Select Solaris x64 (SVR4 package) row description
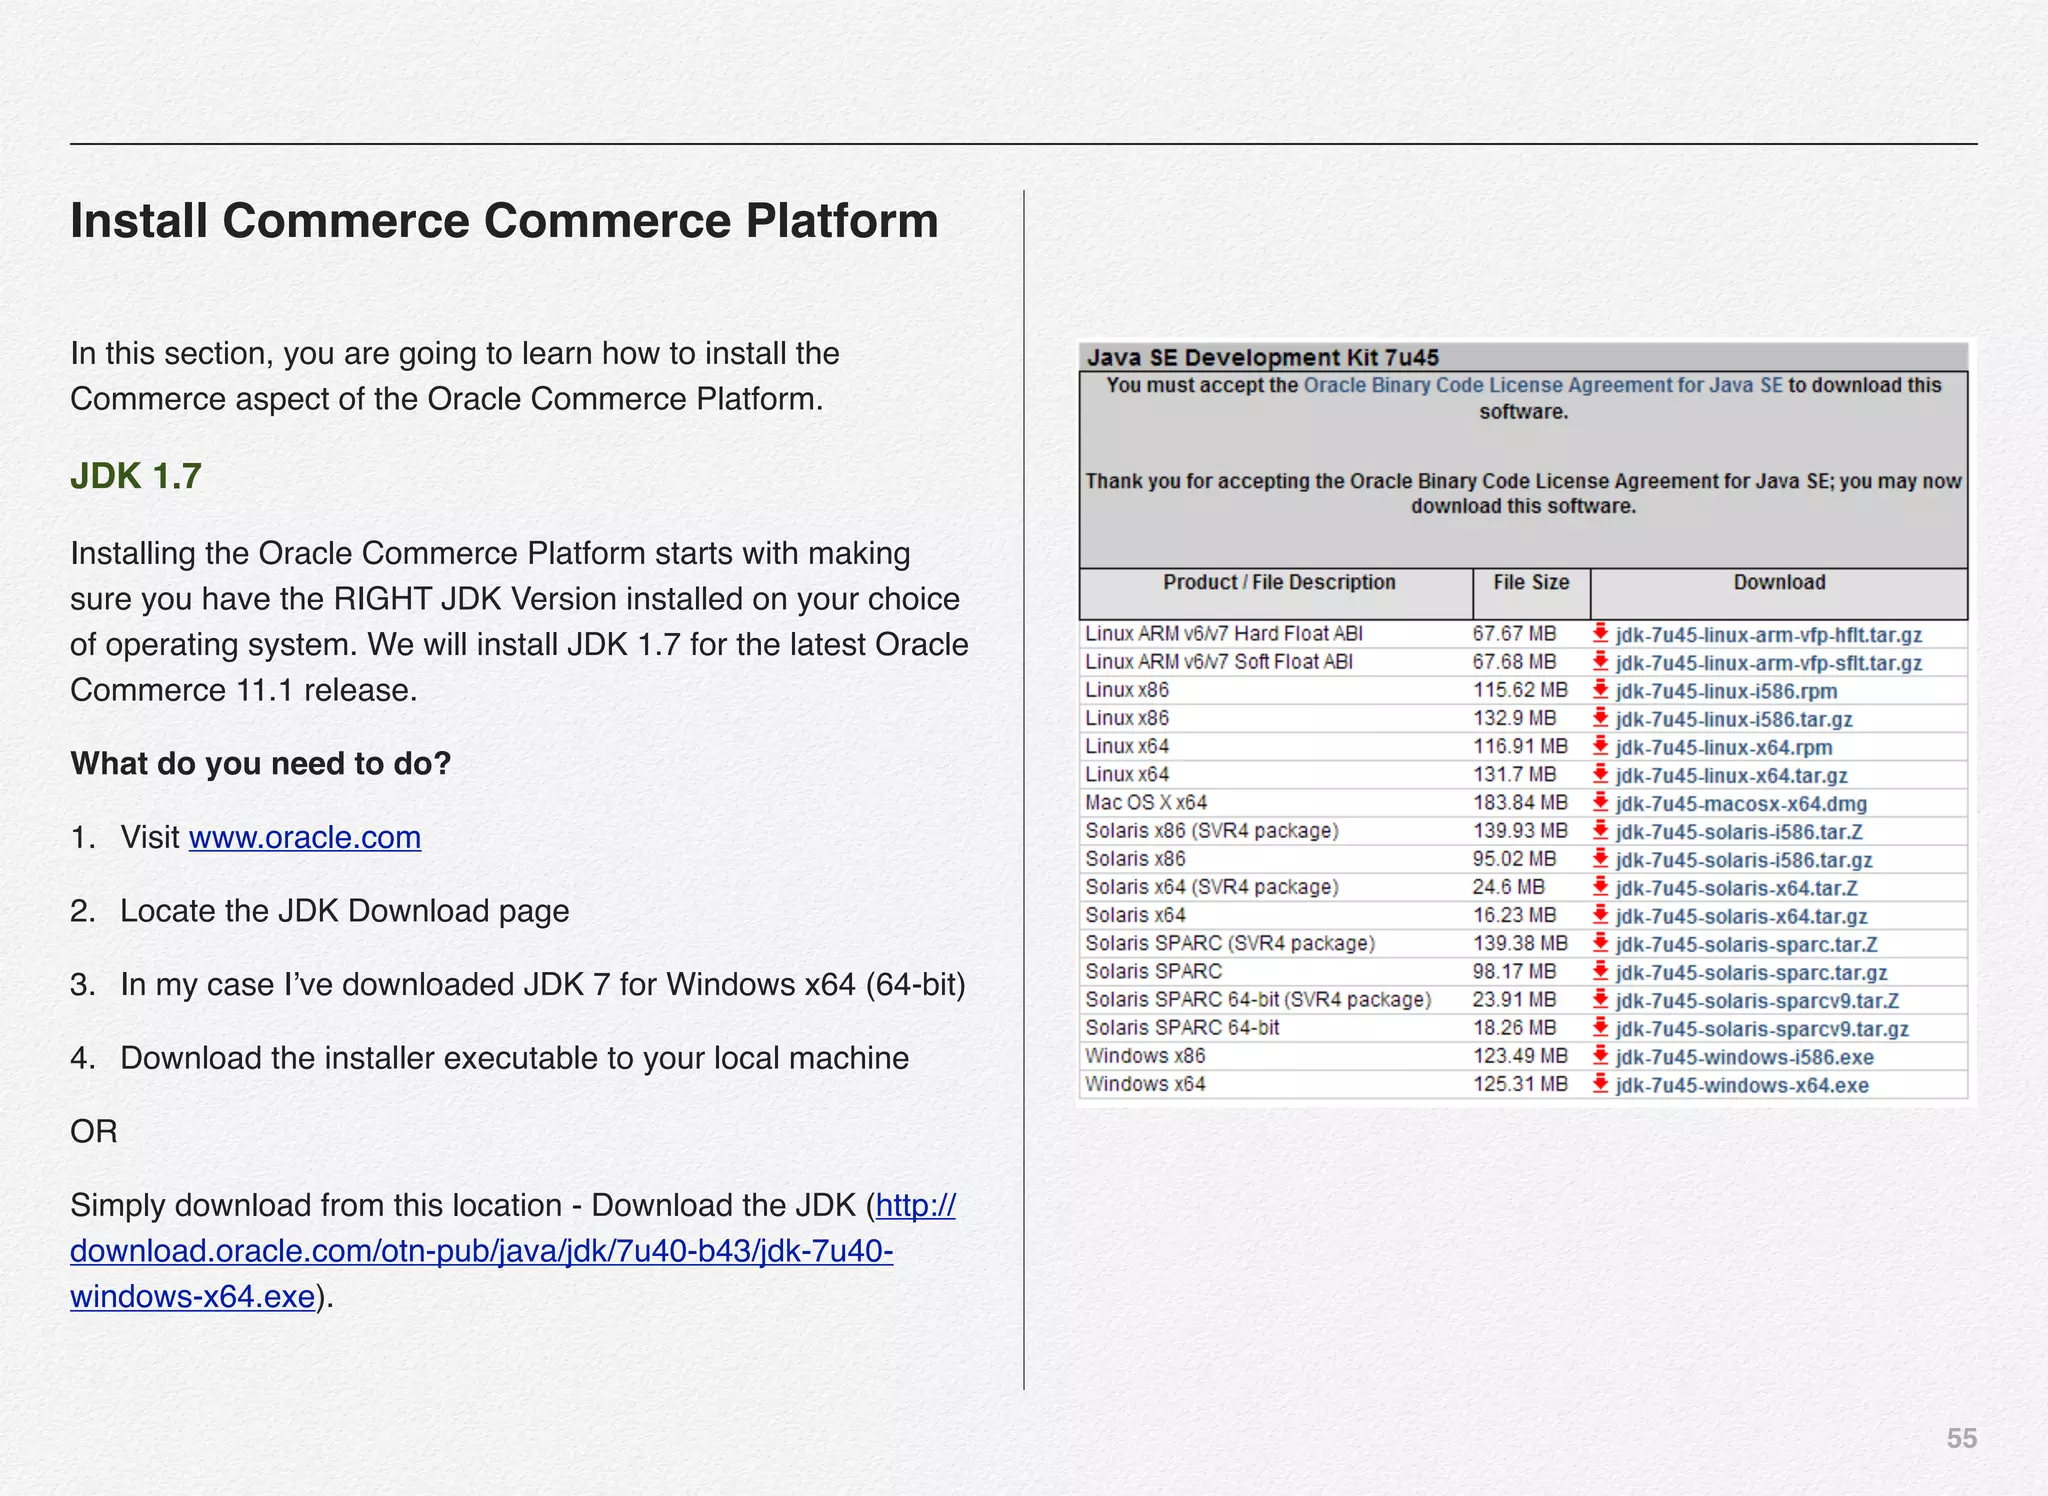 (1211, 886)
